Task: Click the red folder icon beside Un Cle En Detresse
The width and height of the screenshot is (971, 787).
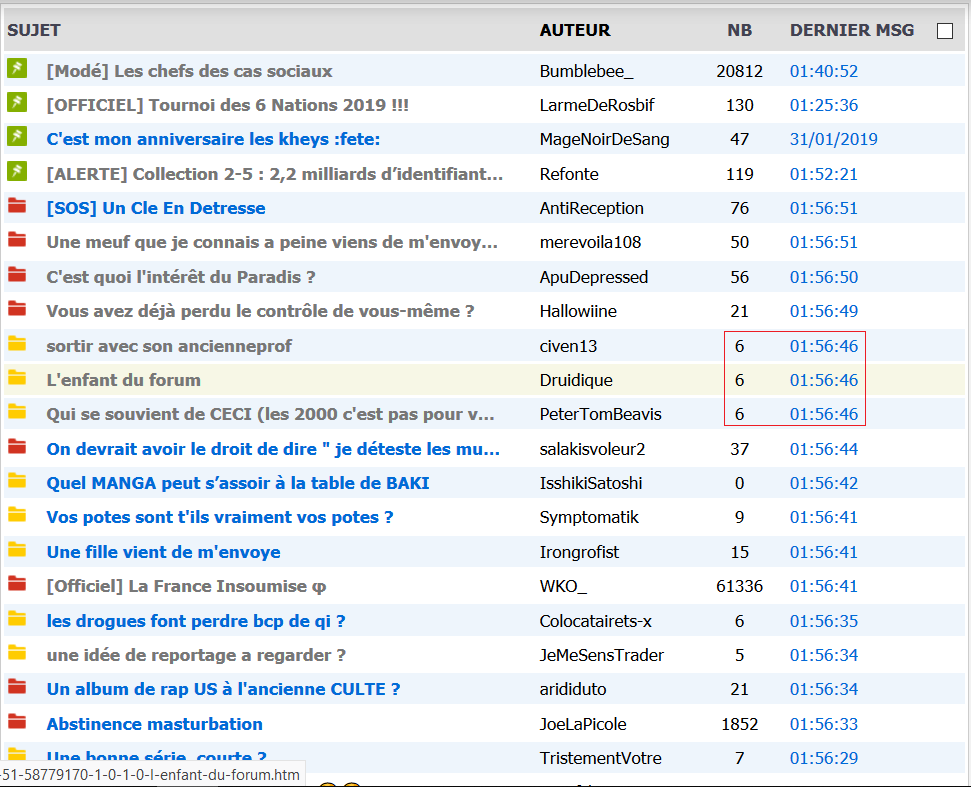Action: (17, 207)
